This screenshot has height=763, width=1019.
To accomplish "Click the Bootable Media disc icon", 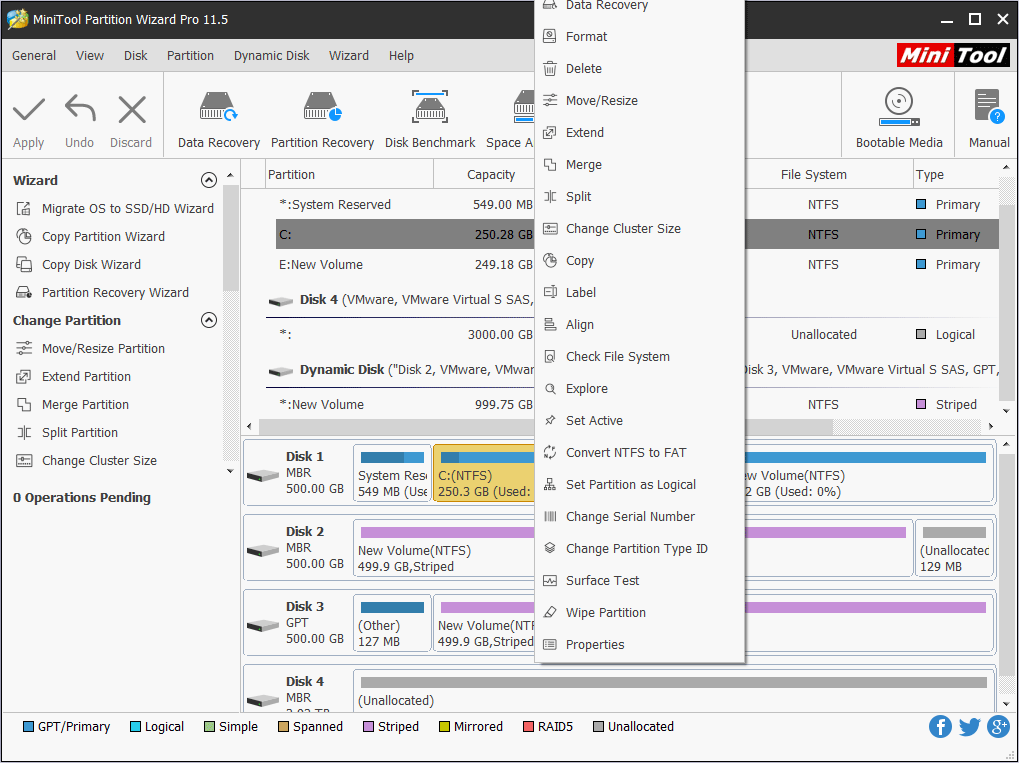I will [898, 106].
